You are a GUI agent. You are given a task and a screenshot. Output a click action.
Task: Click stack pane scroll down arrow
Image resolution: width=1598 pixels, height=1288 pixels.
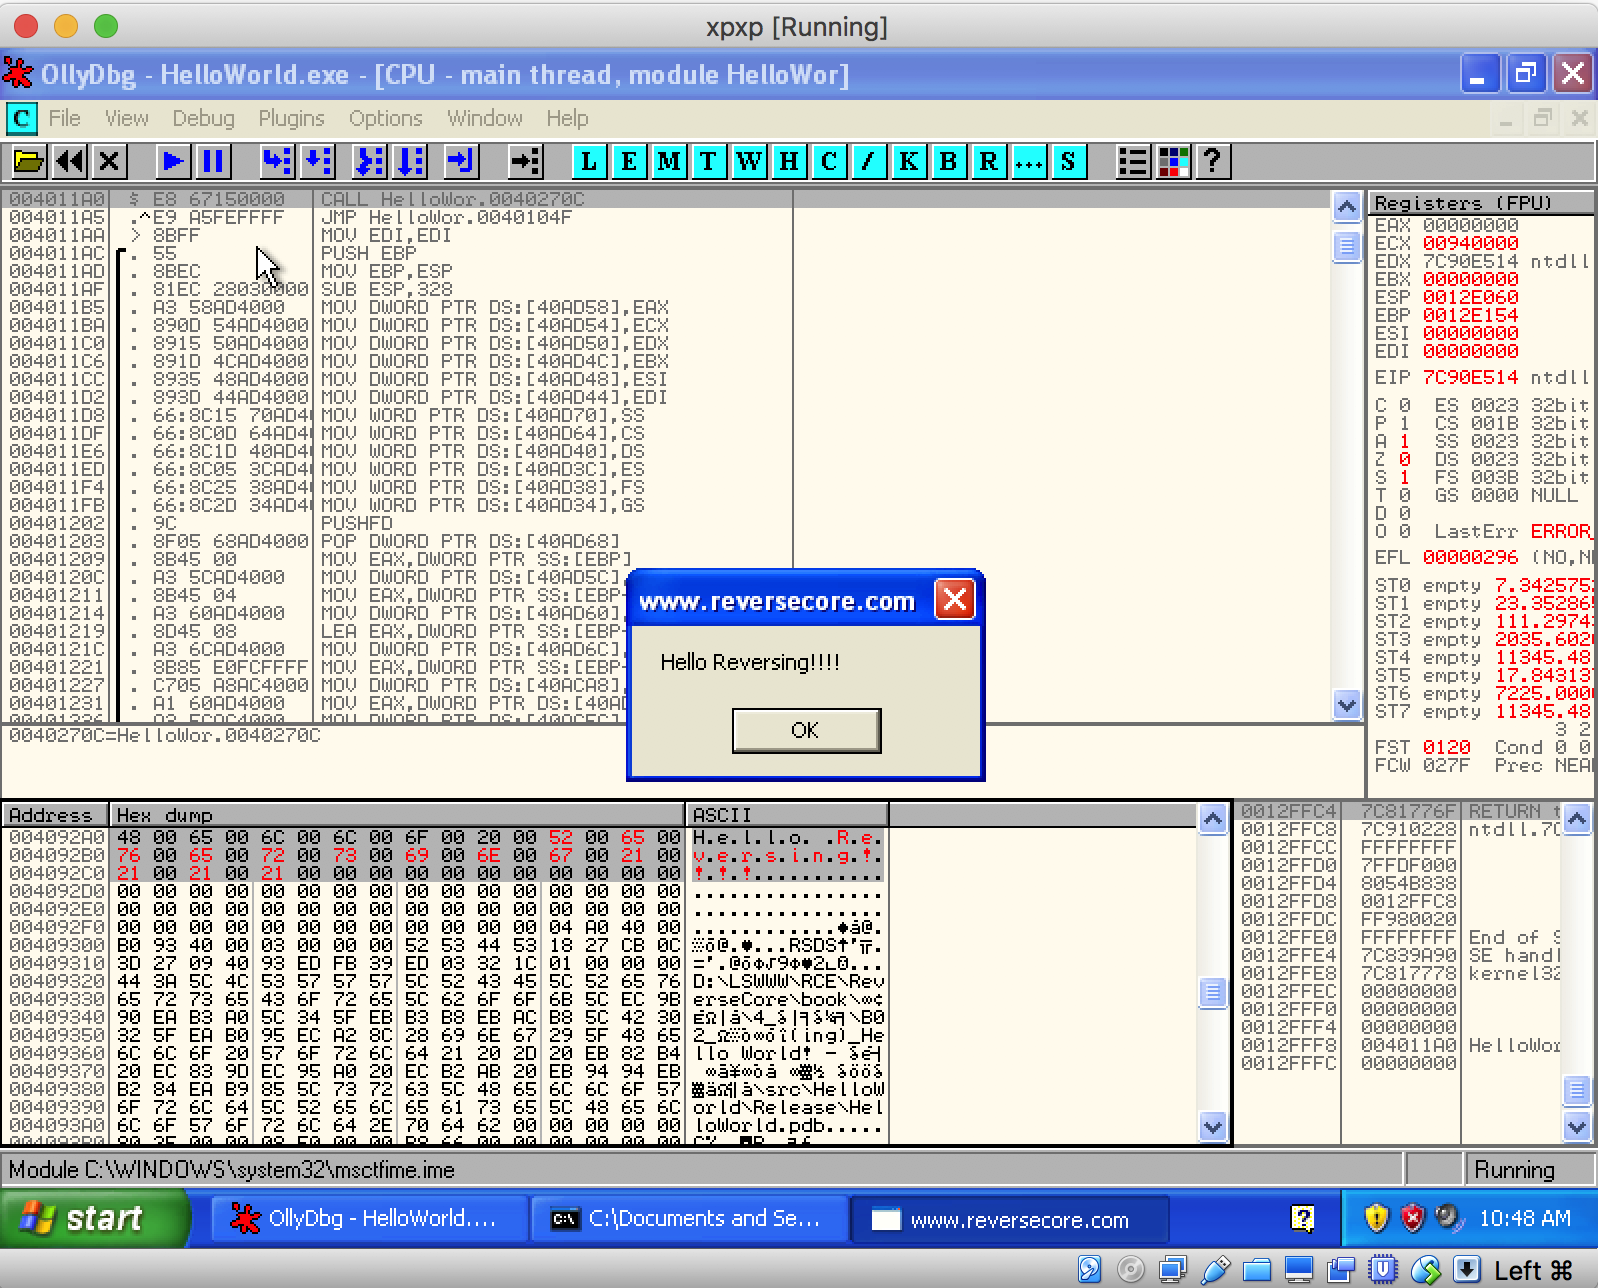[x=1577, y=1126]
